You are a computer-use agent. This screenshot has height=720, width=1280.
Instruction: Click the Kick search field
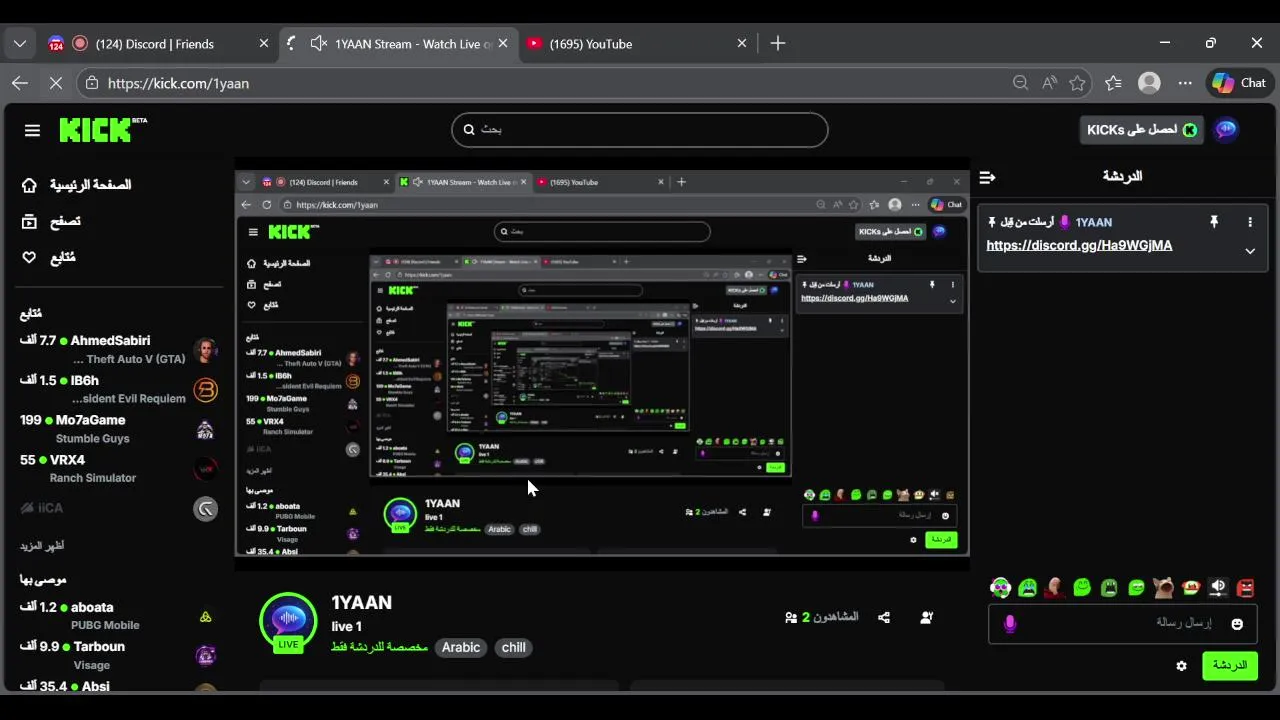(x=640, y=129)
